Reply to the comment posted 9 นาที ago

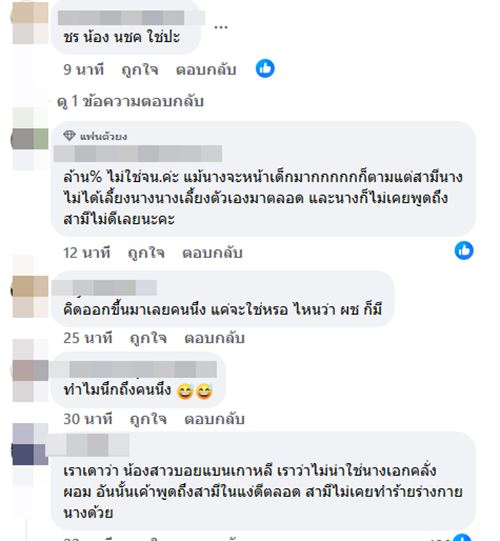pos(206,70)
